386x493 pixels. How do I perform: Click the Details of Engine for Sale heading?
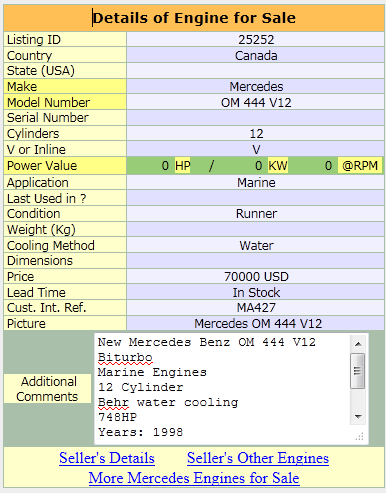point(194,18)
